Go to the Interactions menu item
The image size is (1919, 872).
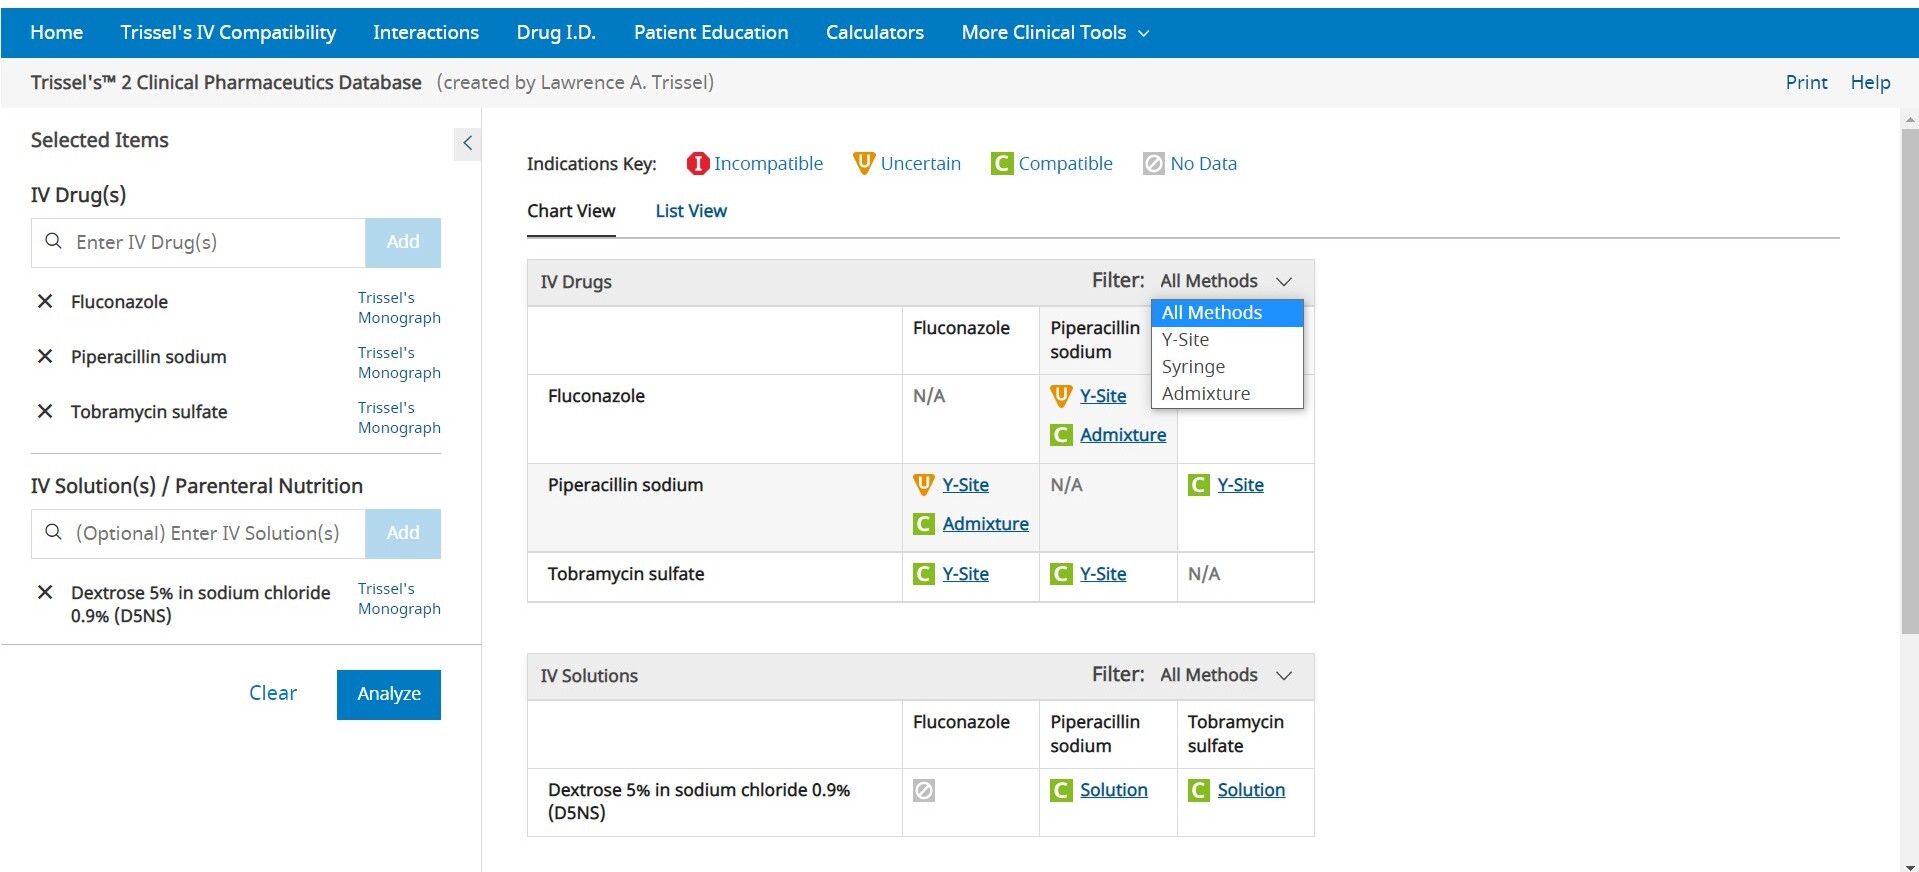point(425,32)
